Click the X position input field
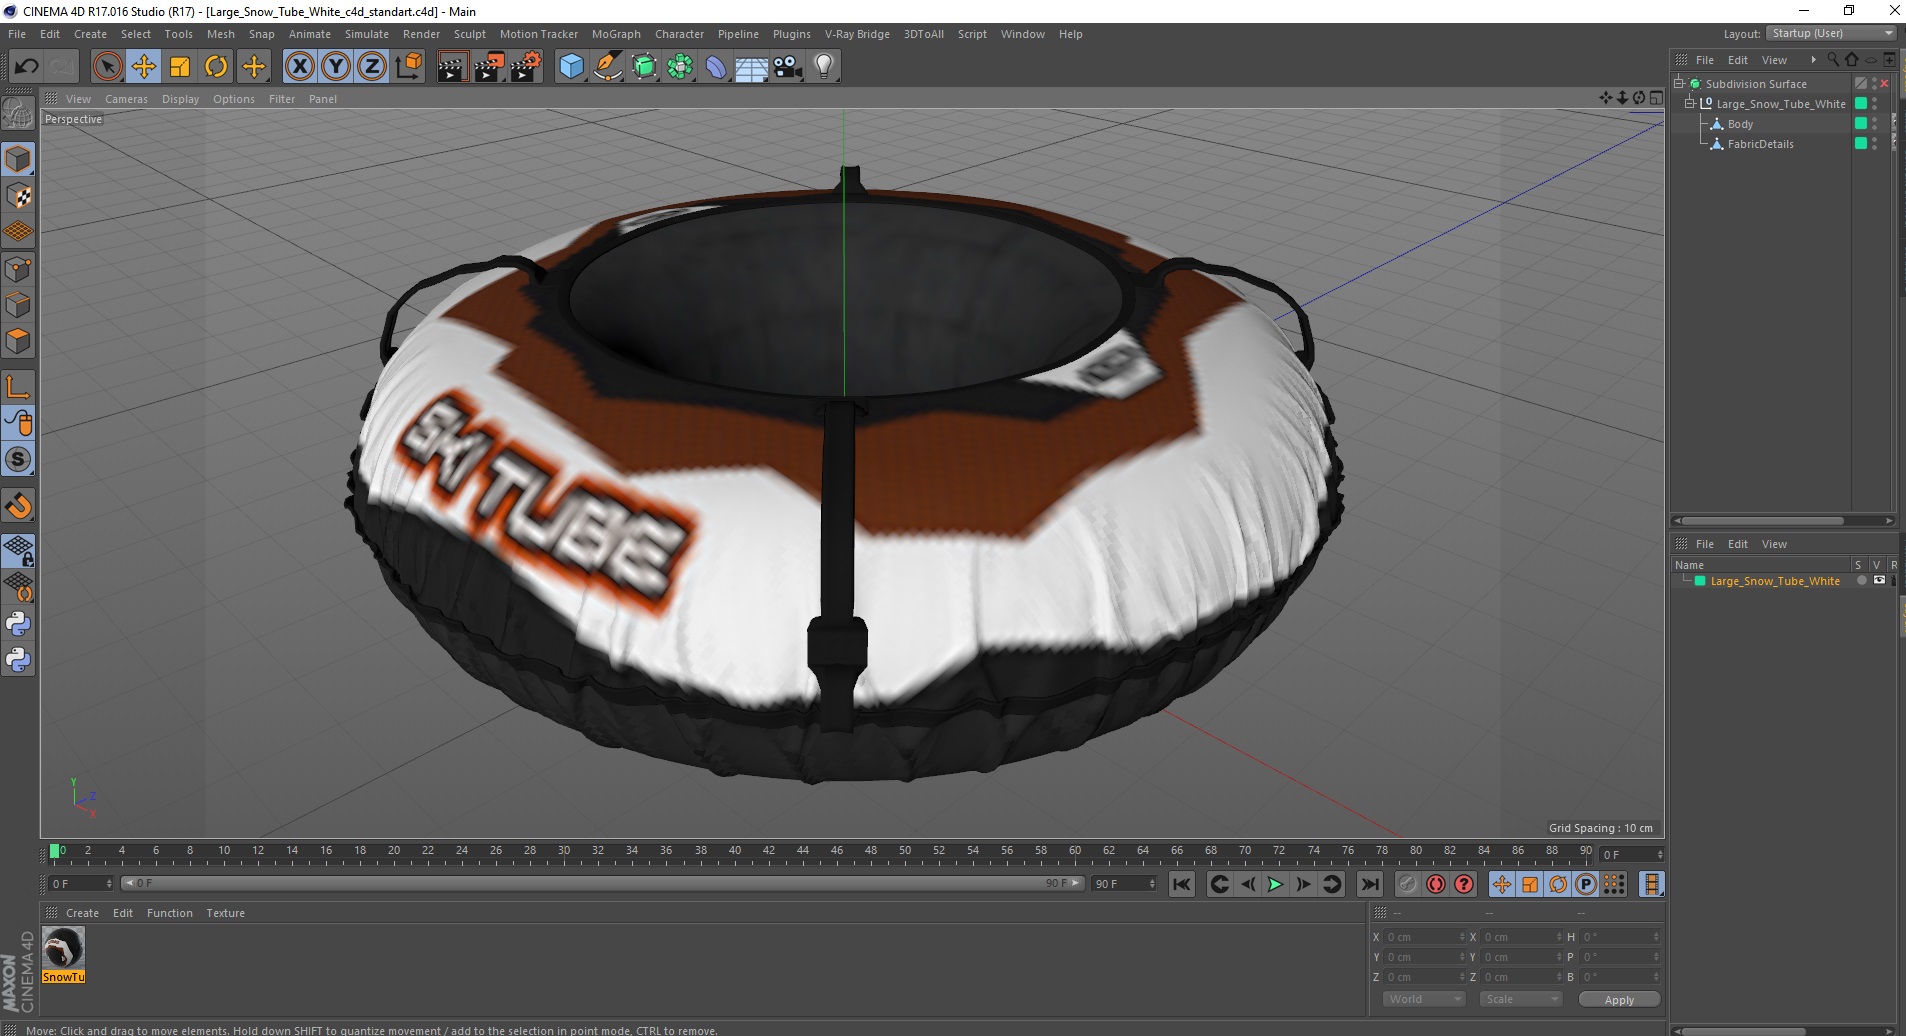This screenshot has height=1036, width=1906. click(x=1424, y=937)
